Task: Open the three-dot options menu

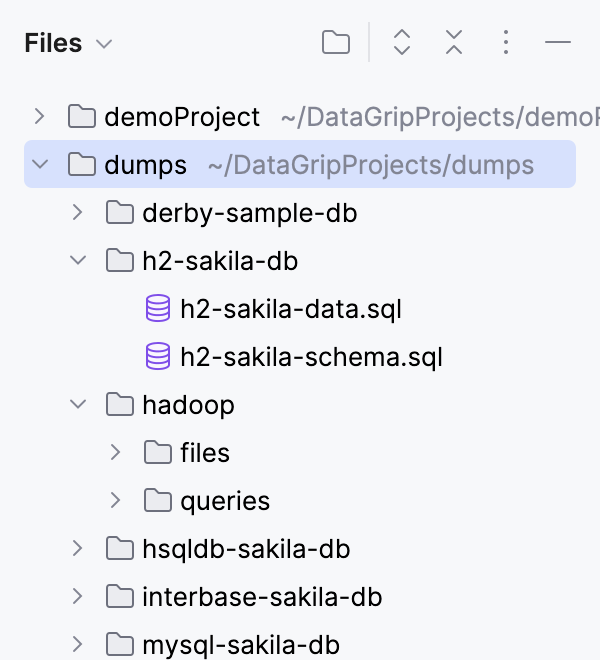Action: coord(506,42)
